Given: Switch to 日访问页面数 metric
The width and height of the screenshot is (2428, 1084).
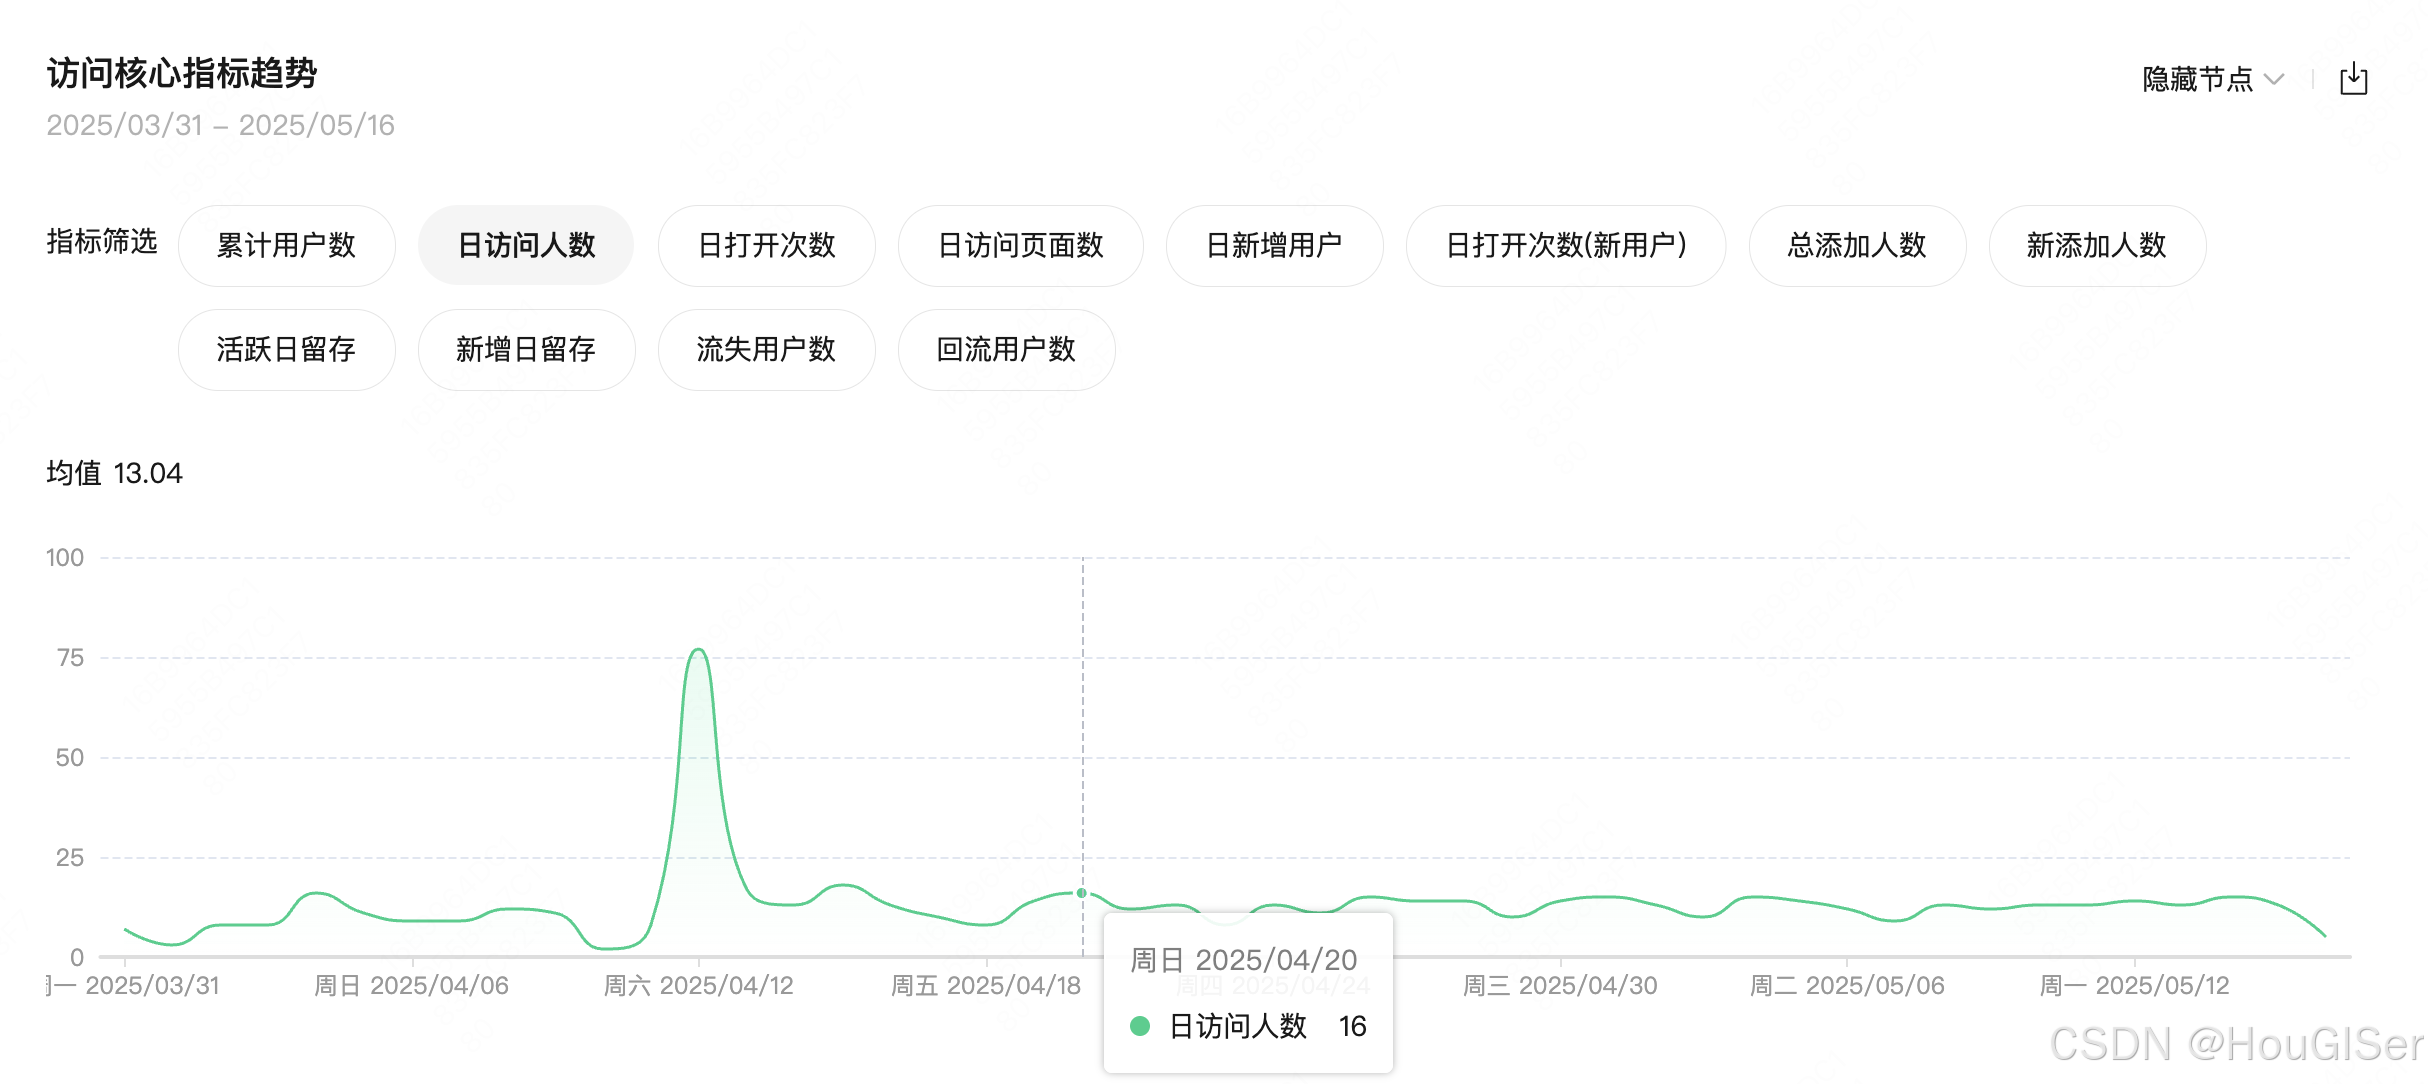Looking at the screenshot, I should 1020,246.
